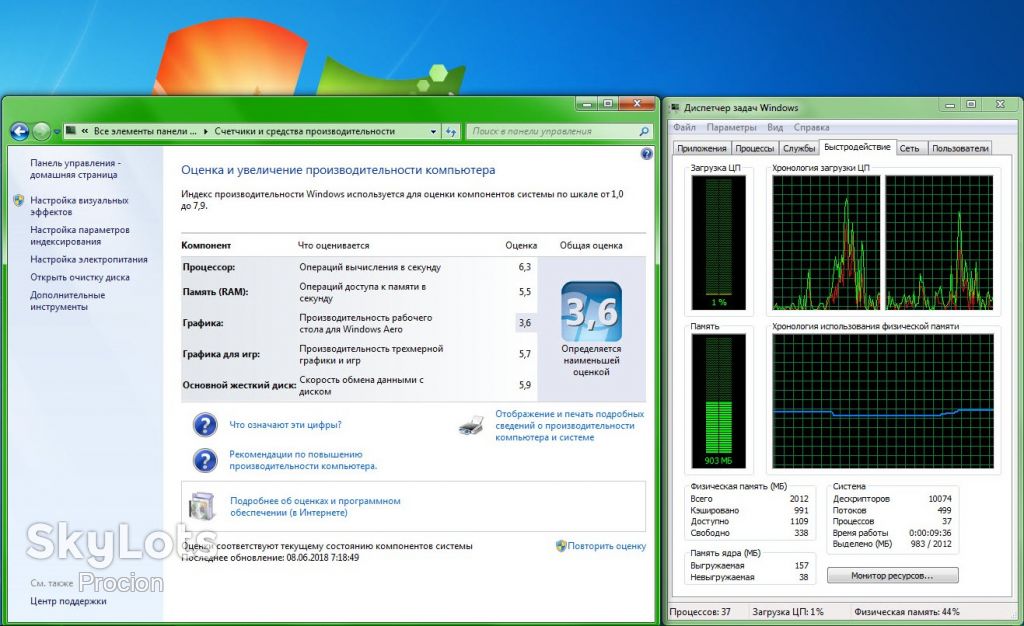Click Все элементы панели breadcrumb

pos(145,131)
